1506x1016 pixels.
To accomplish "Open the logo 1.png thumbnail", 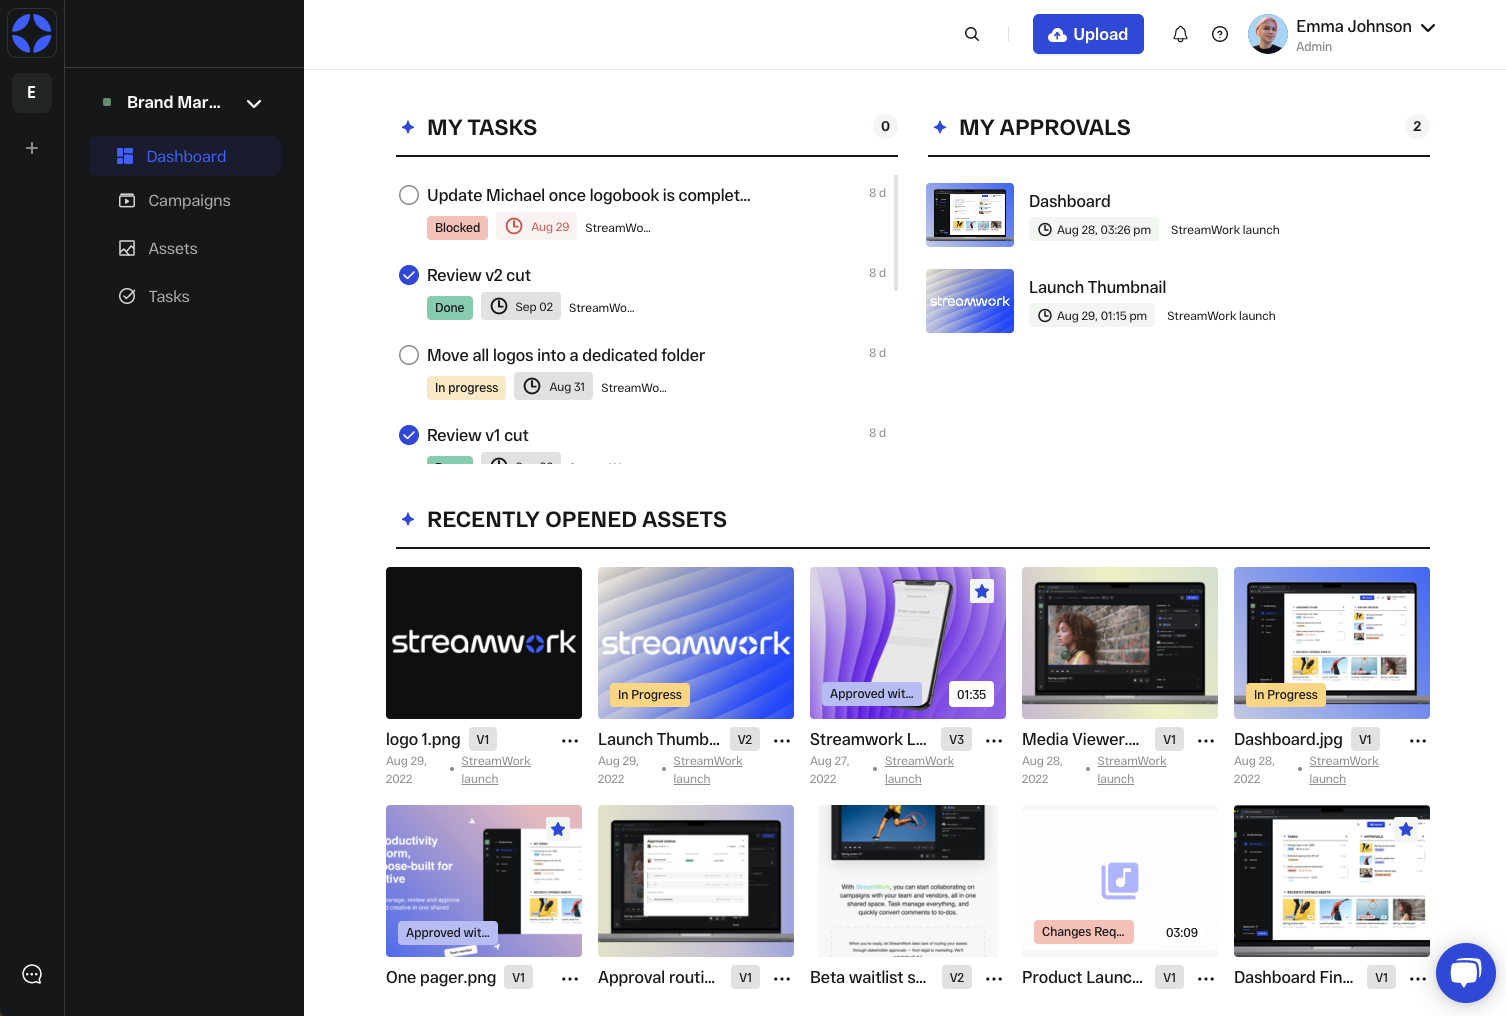I will [484, 643].
